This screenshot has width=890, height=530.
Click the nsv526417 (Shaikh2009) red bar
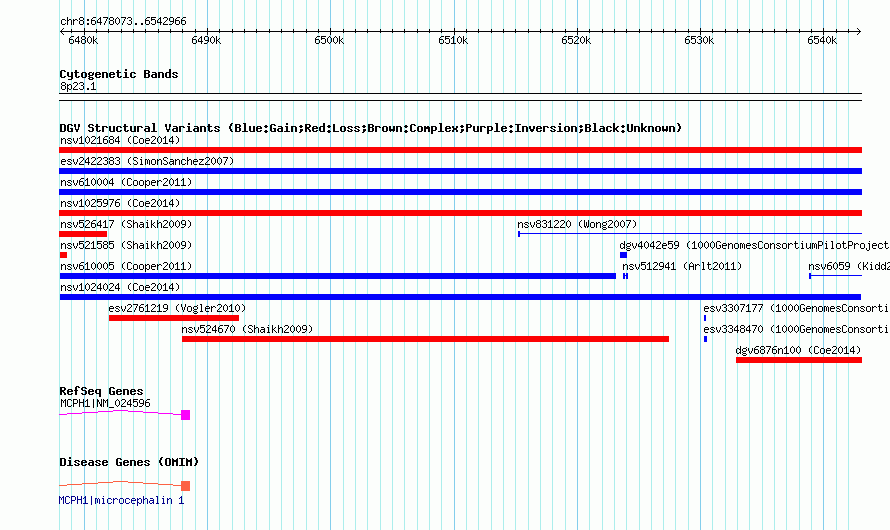click(83, 234)
